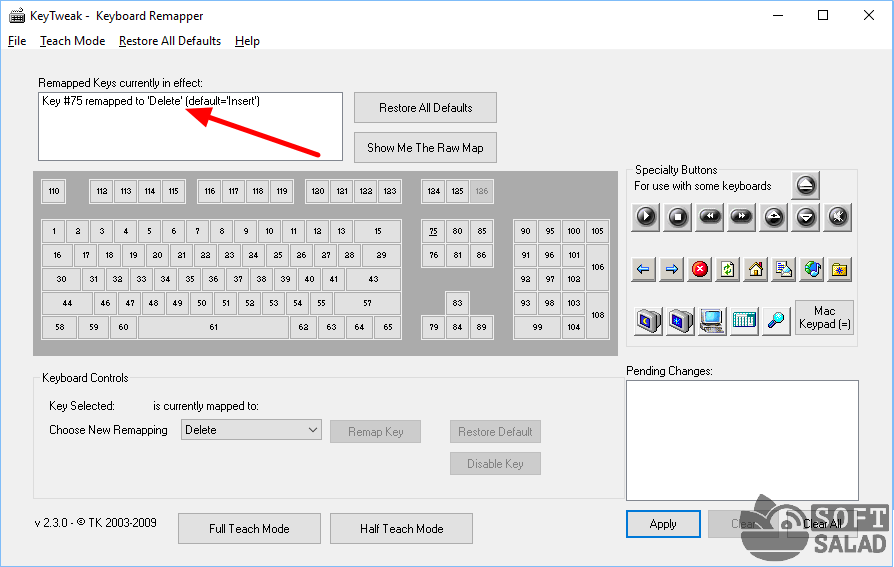Select the Eject specialty button

[x=806, y=185]
